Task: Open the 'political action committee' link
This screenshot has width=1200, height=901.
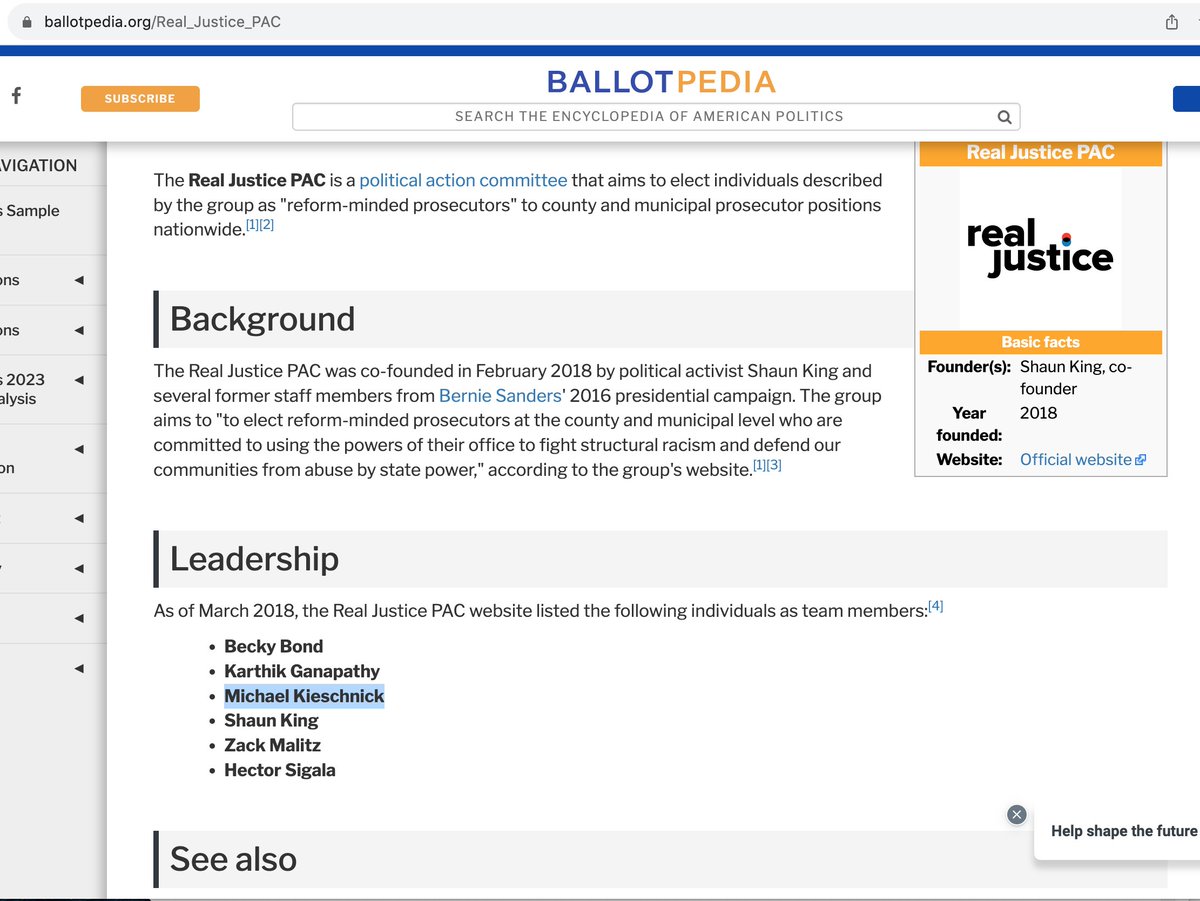Action: point(463,181)
